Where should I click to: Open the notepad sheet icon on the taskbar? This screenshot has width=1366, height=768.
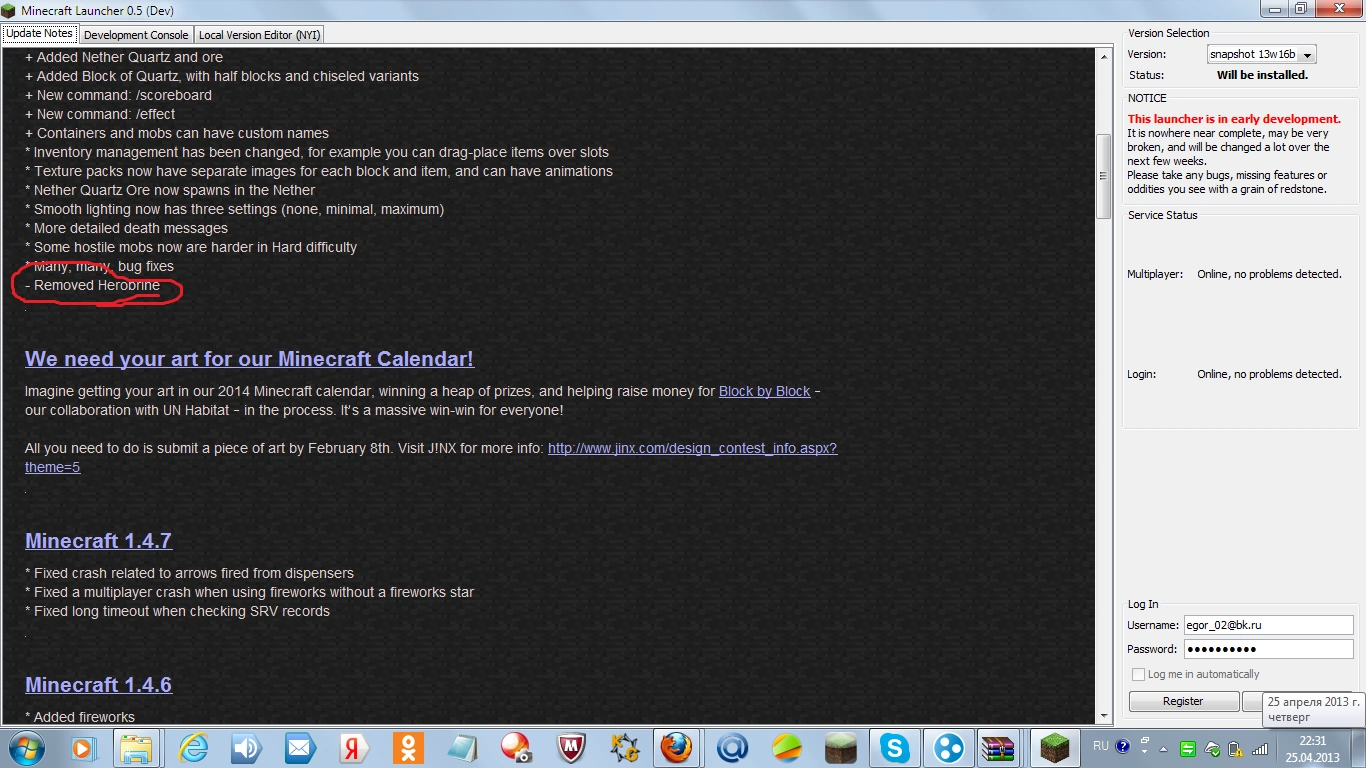pos(461,748)
